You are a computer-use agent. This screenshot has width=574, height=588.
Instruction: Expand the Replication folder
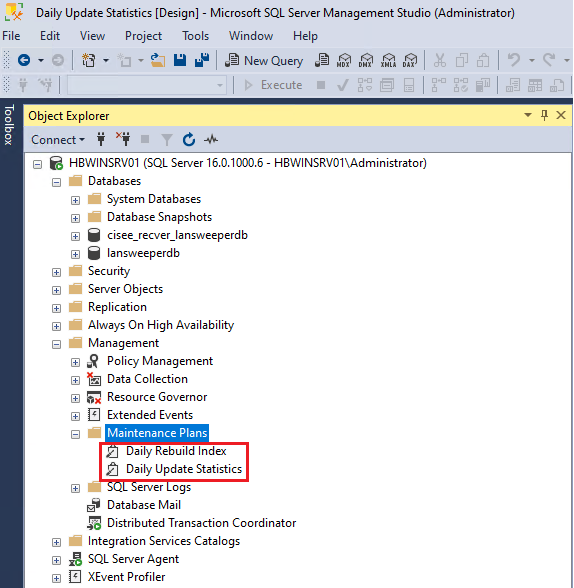(57, 308)
